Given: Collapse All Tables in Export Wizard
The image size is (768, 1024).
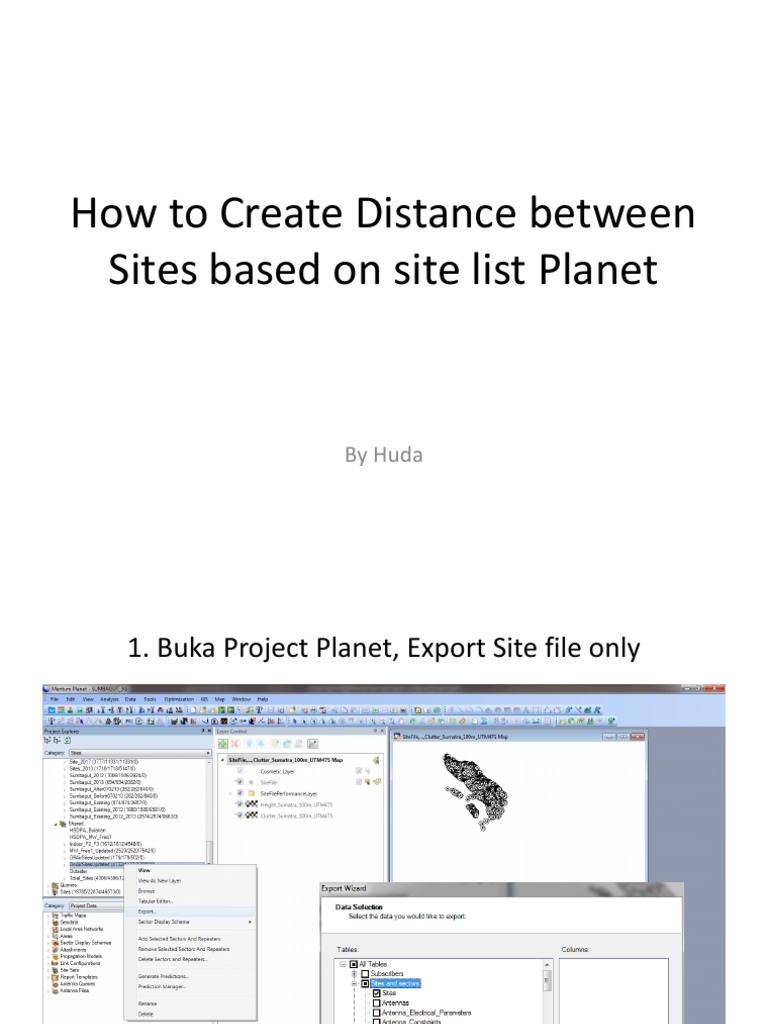Looking at the screenshot, I should pos(343,964).
